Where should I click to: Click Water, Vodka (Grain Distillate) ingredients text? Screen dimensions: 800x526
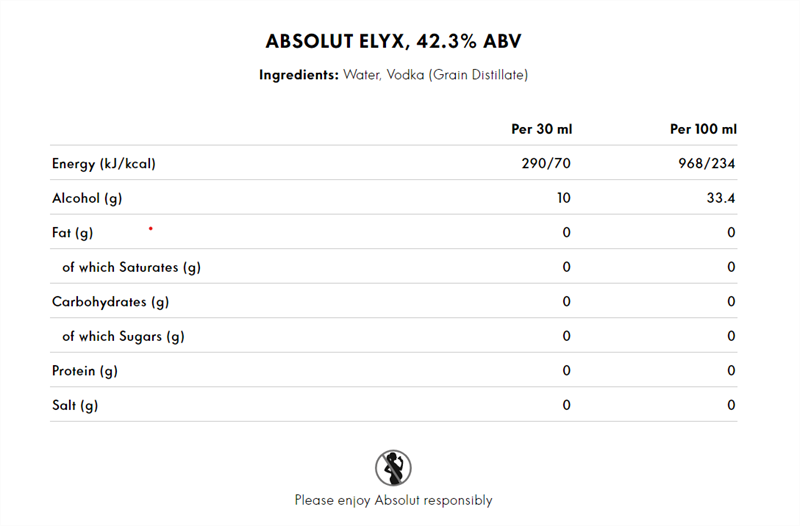[436, 75]
